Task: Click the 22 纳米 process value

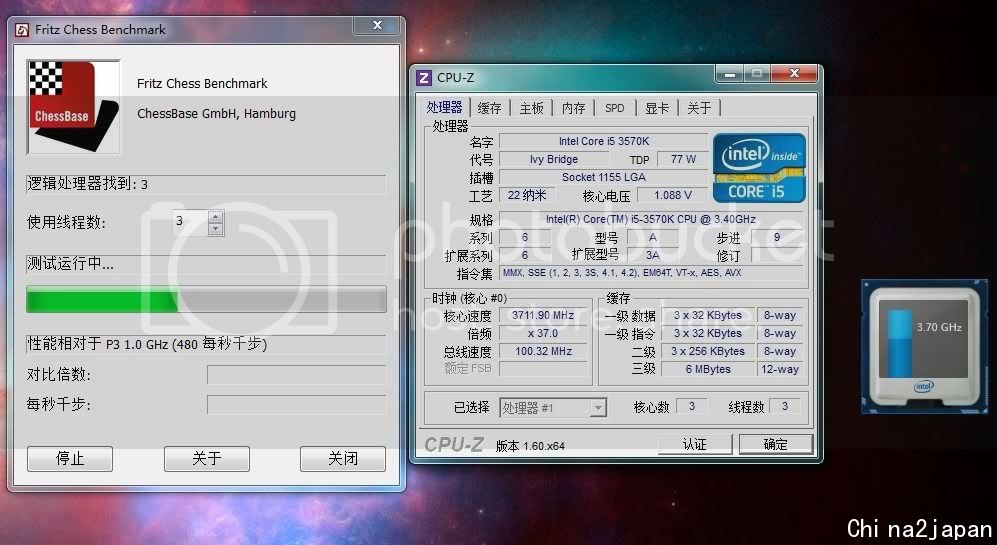Action: click(526, 195)
